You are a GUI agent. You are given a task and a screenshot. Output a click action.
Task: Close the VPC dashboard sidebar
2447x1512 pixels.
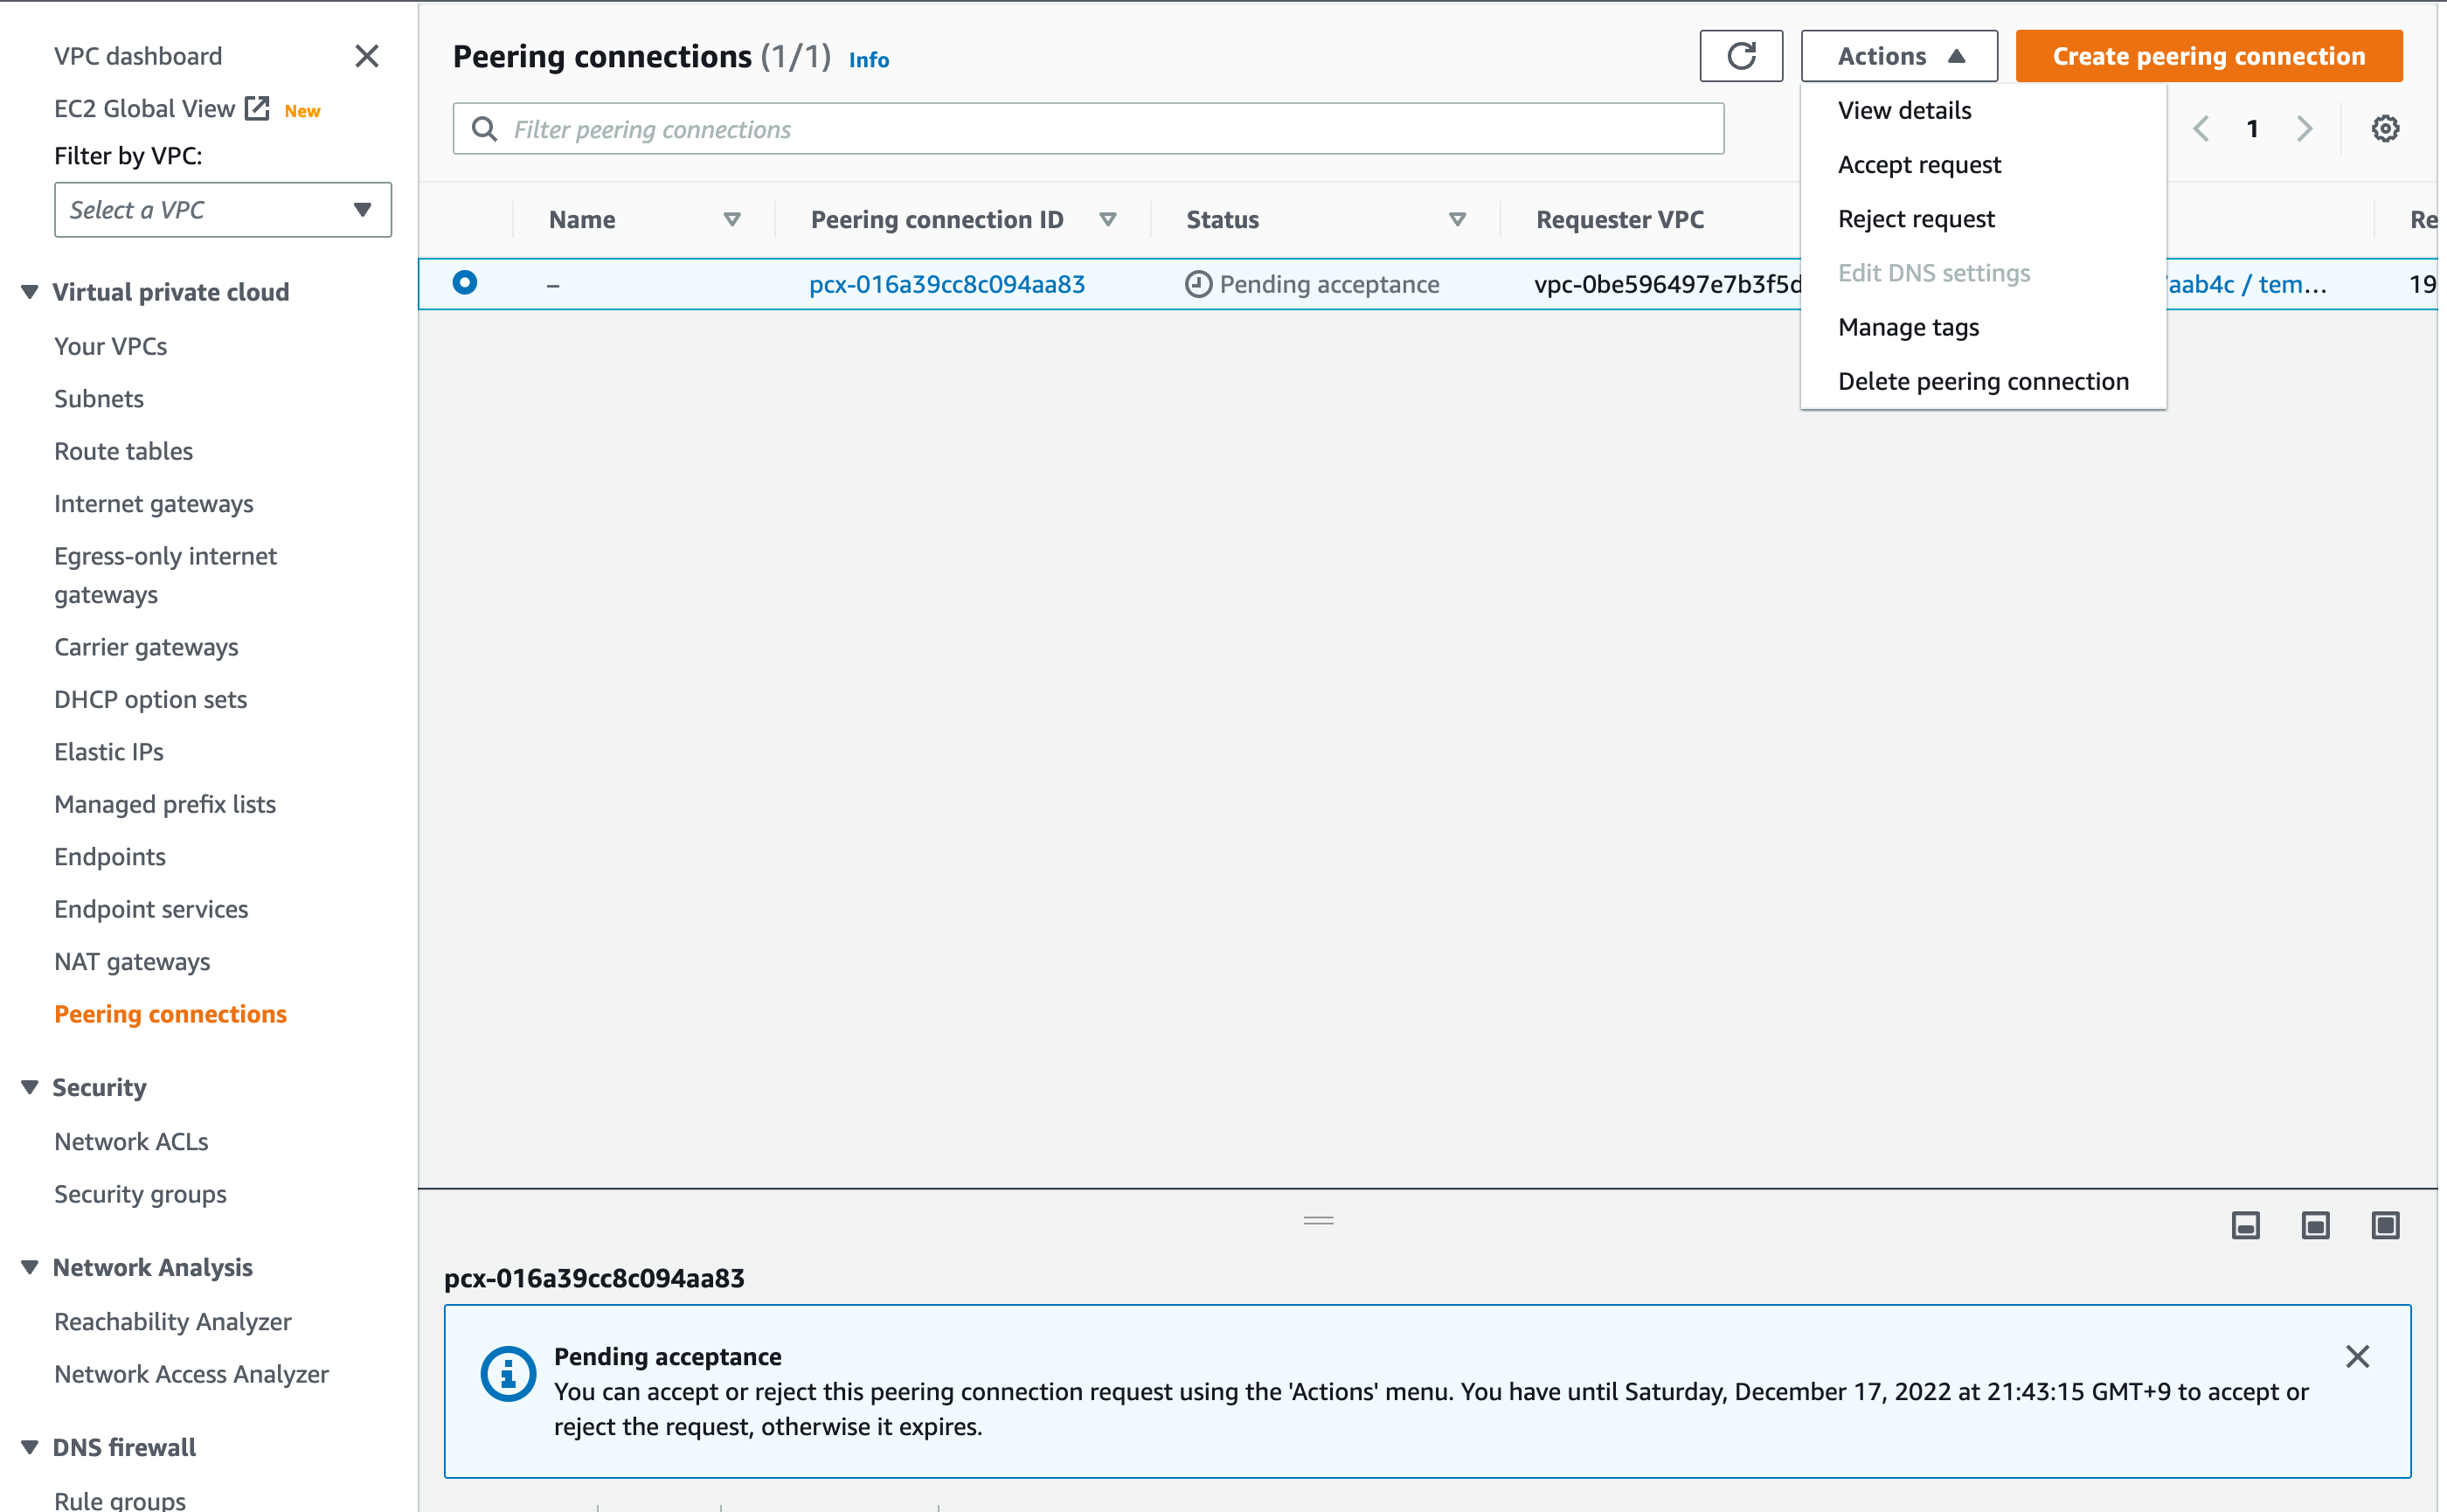[x=366, y=56]
